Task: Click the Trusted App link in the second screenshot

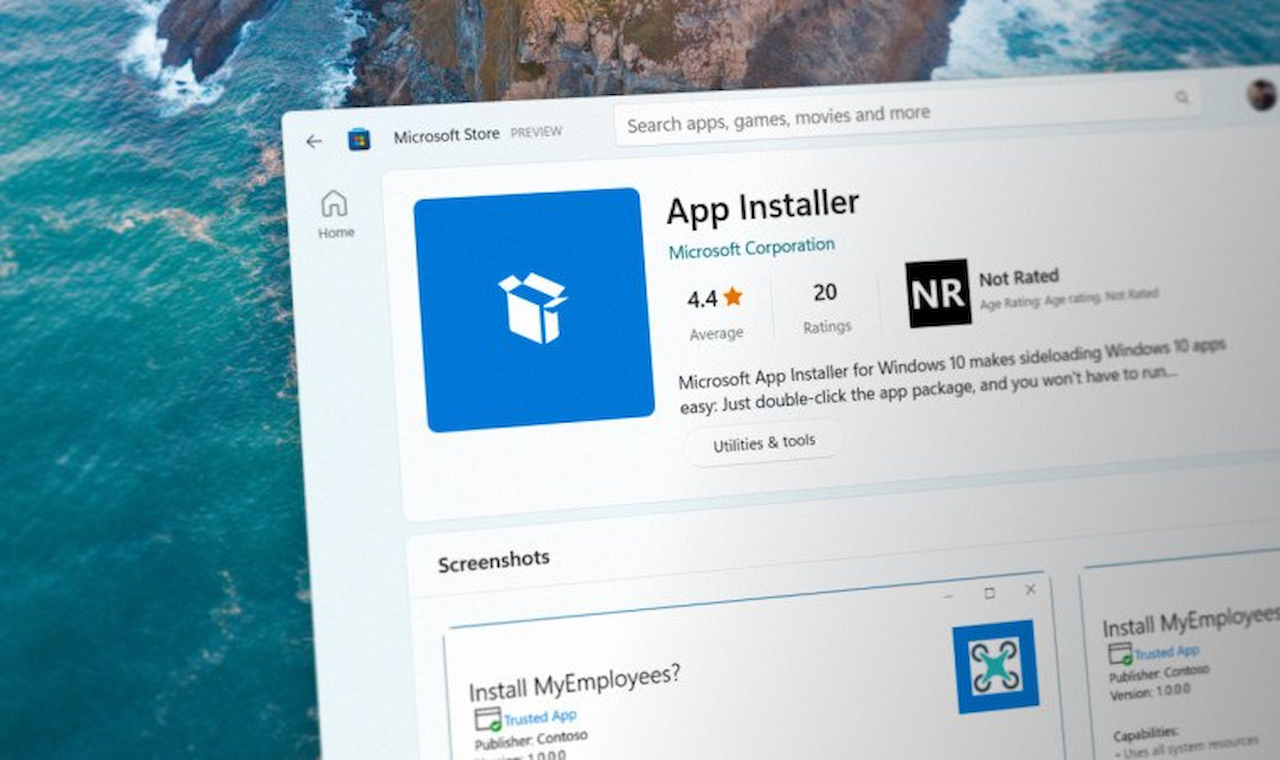Action: [x=1166, y=652]
